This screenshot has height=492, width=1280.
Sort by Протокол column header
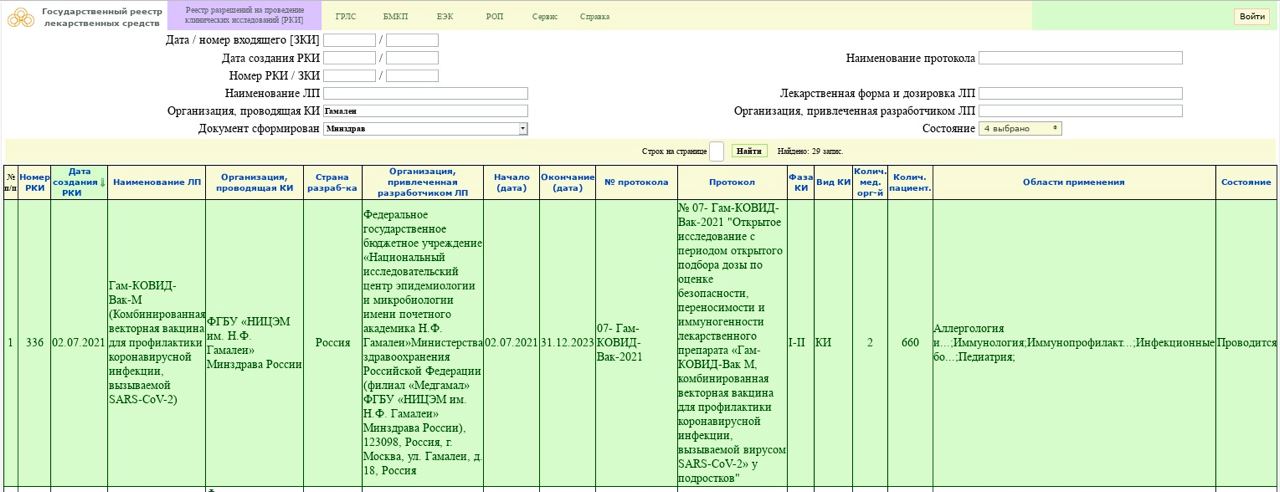click(x=732, y=182)
